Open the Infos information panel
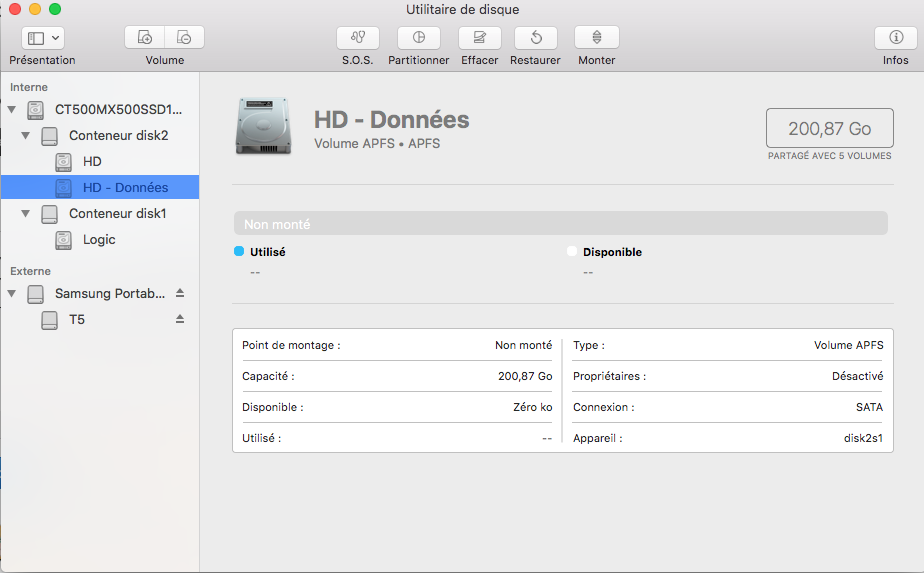Viewport: 924px width, 573px height. click(895, 38)
